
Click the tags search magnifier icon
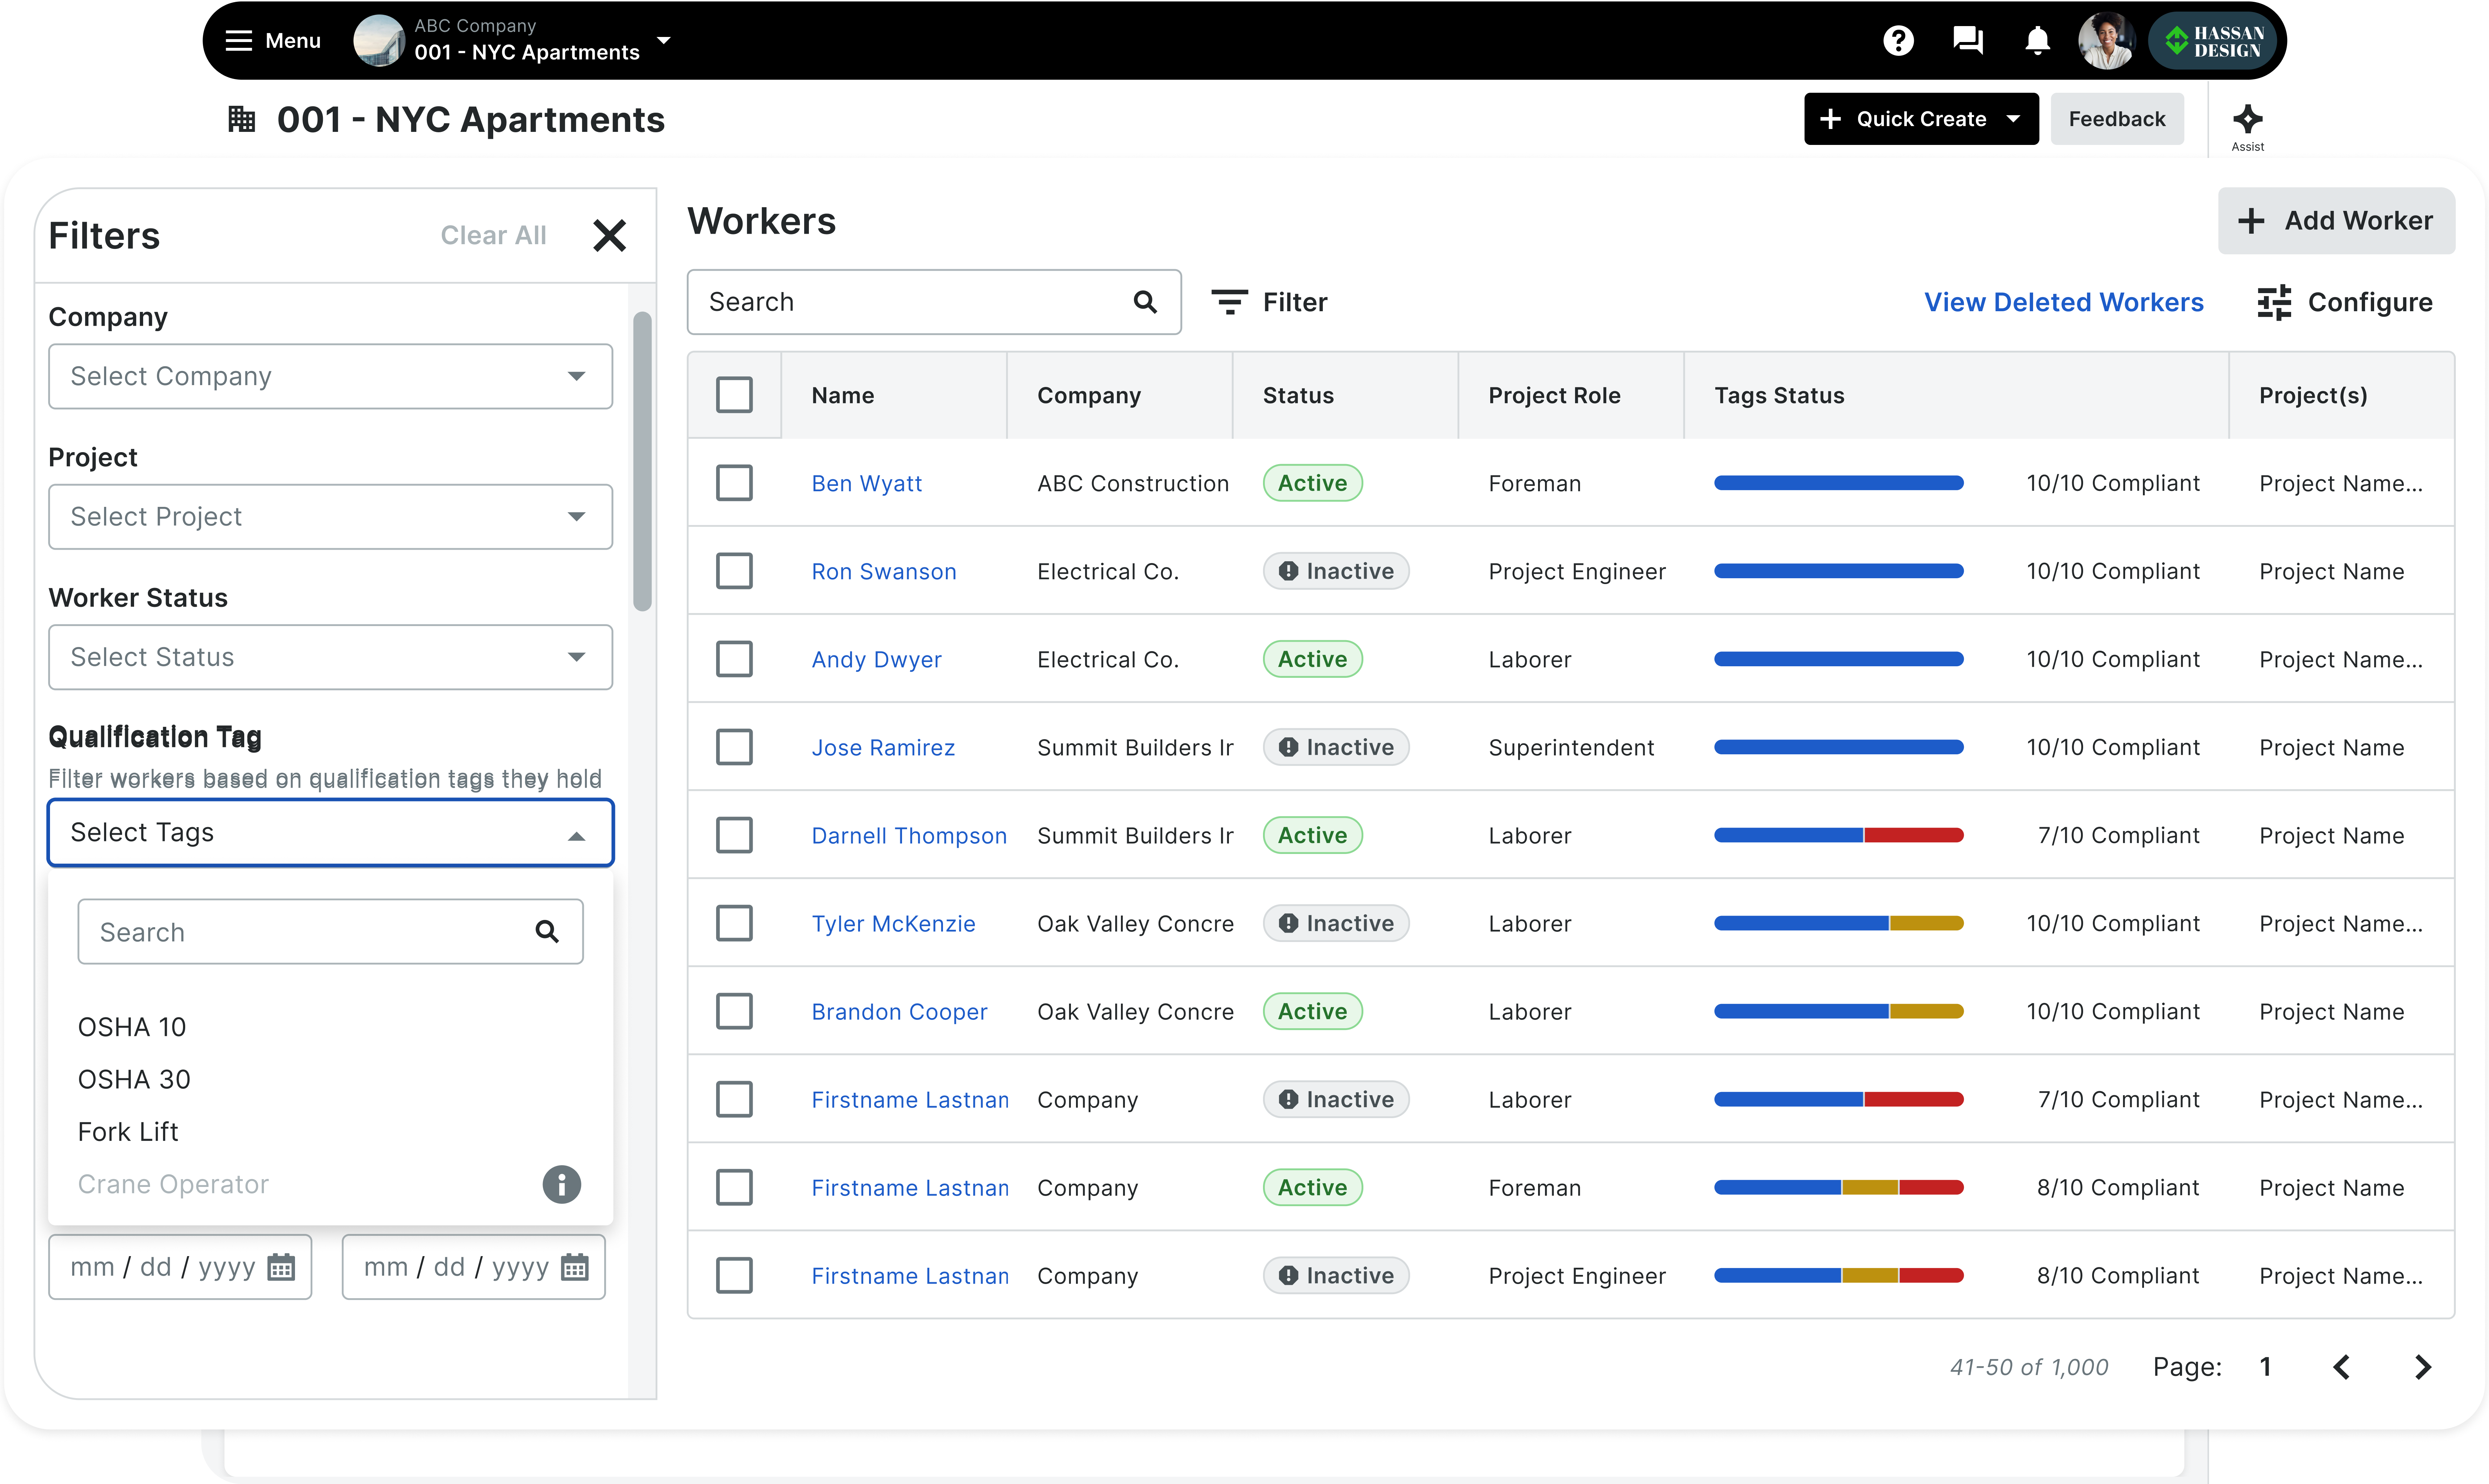pos(546,932)
